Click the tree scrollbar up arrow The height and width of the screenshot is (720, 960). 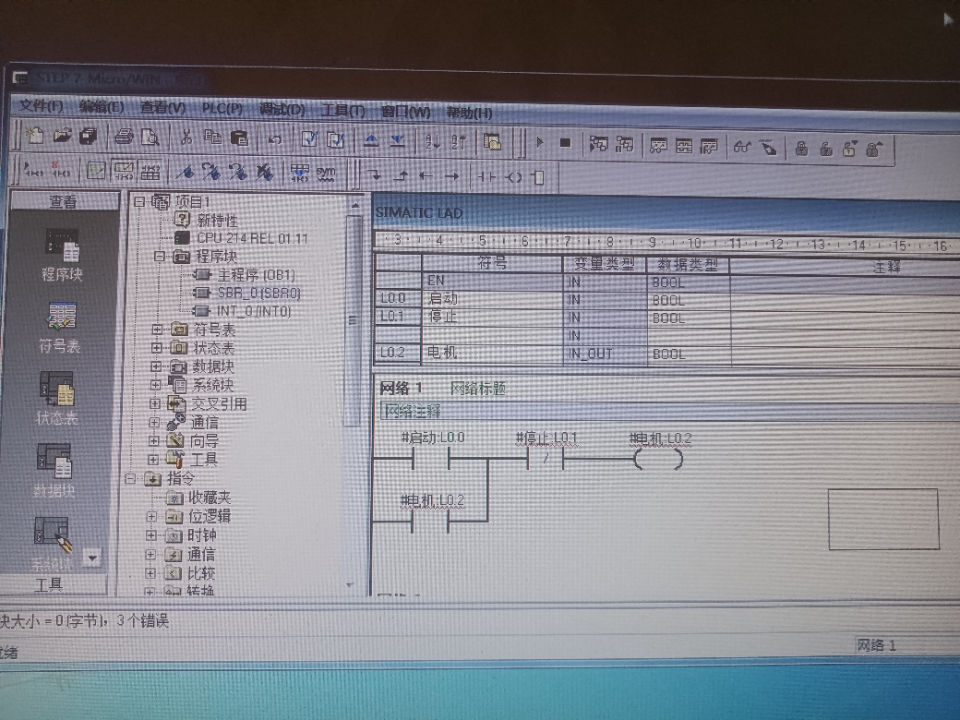(354, 206)
